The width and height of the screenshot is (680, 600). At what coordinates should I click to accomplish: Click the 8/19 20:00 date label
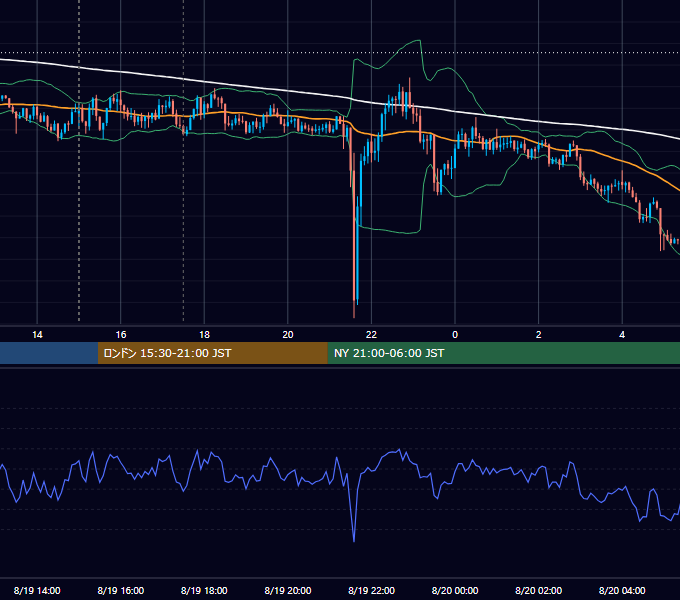(288, 590)
